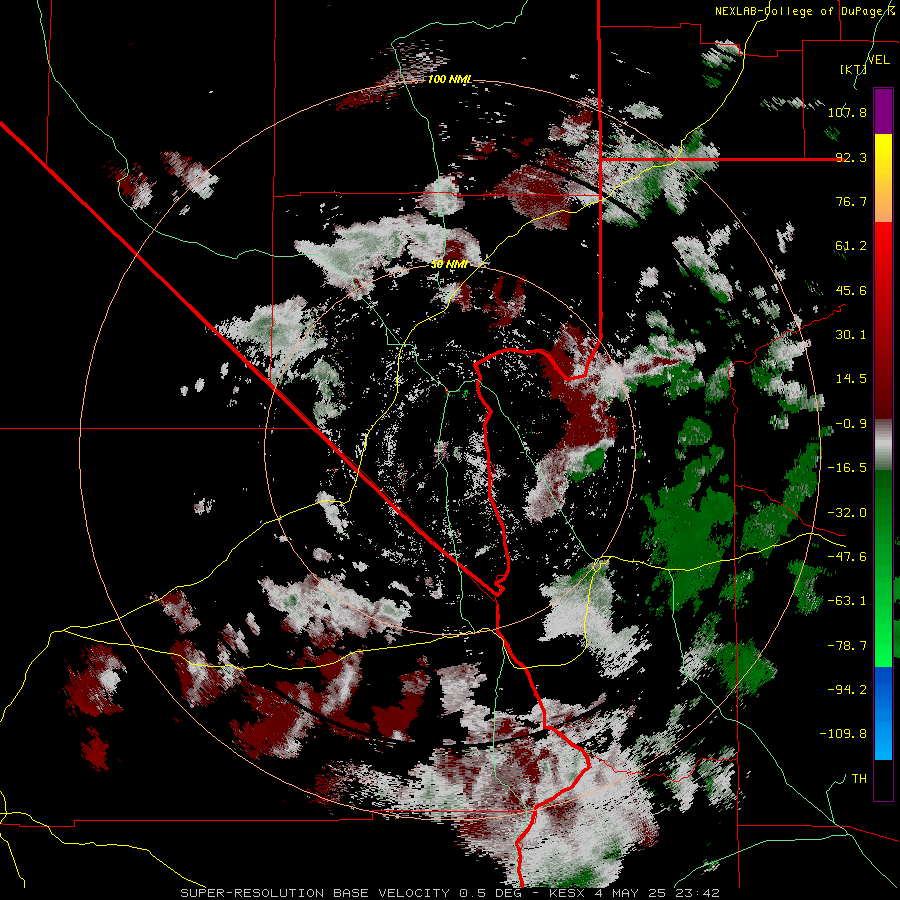The image size is (900, 900).
Task: Click the 107.8 value on the velocity scale
Action: [847, 112]
